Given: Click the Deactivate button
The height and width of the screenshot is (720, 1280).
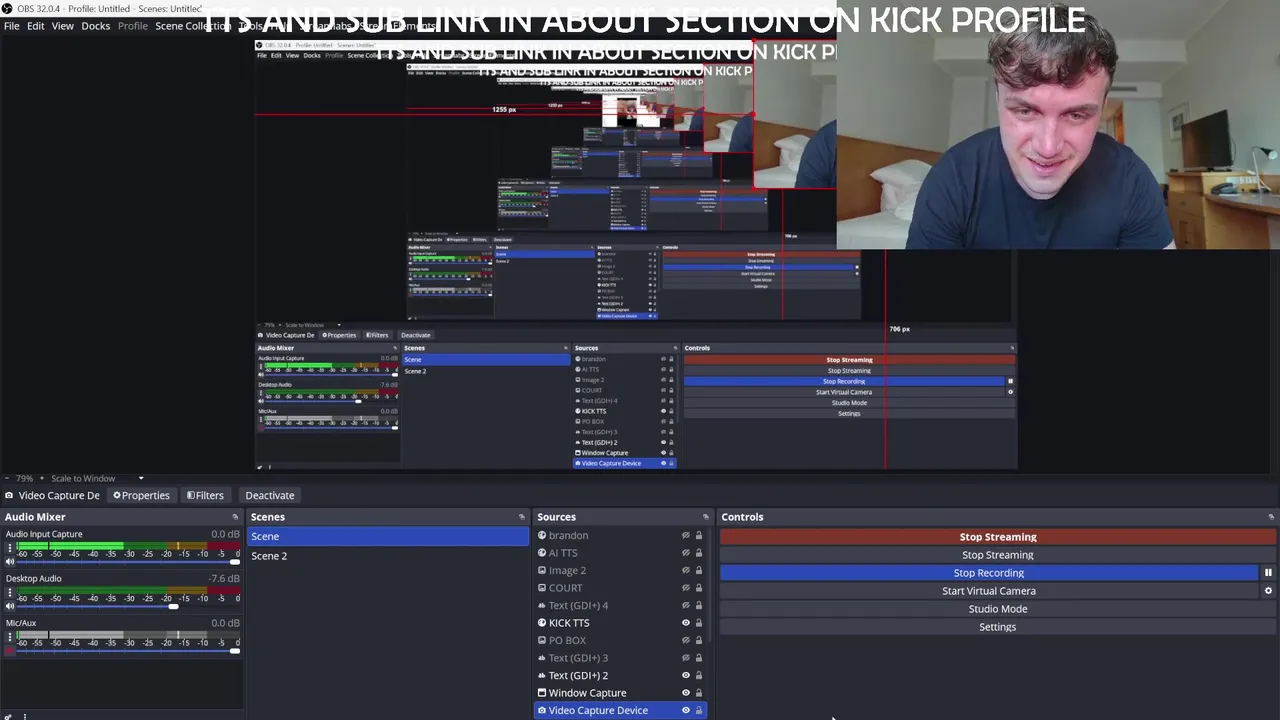Looking at the screenshot, I should 270,496.
